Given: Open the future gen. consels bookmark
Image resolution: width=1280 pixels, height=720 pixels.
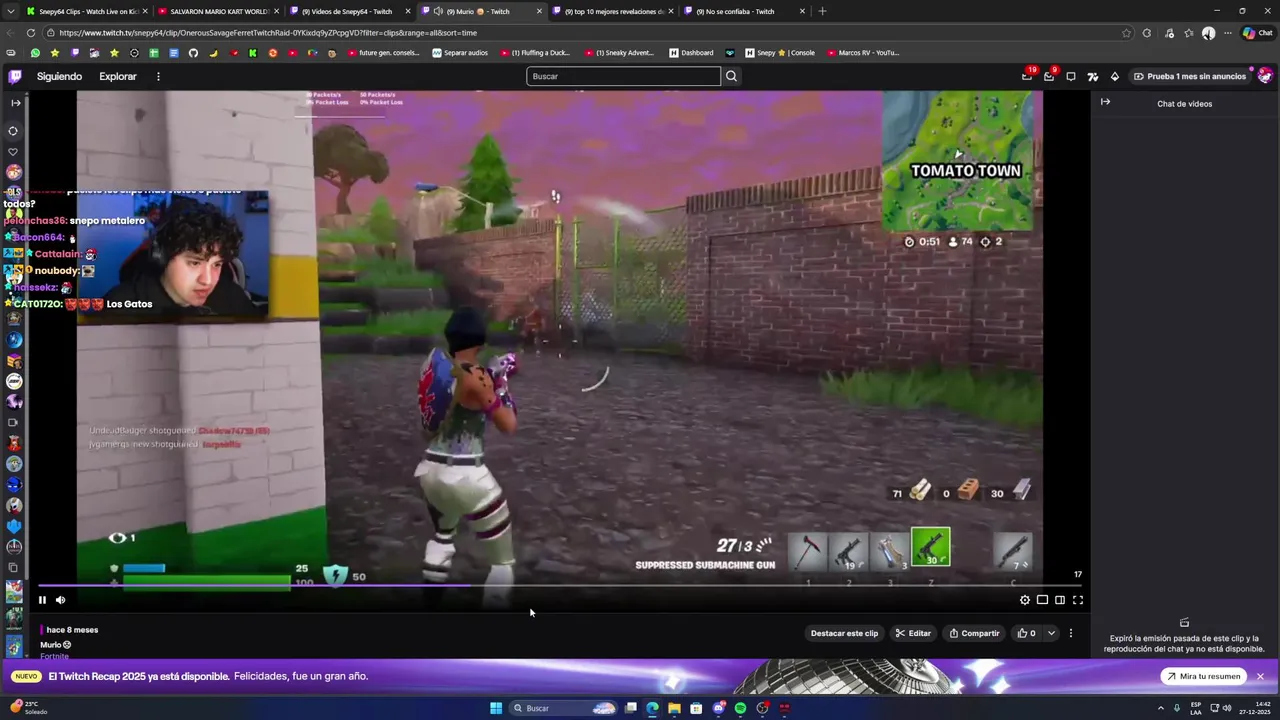Looking at the screenshot, I should coord(384,53).
